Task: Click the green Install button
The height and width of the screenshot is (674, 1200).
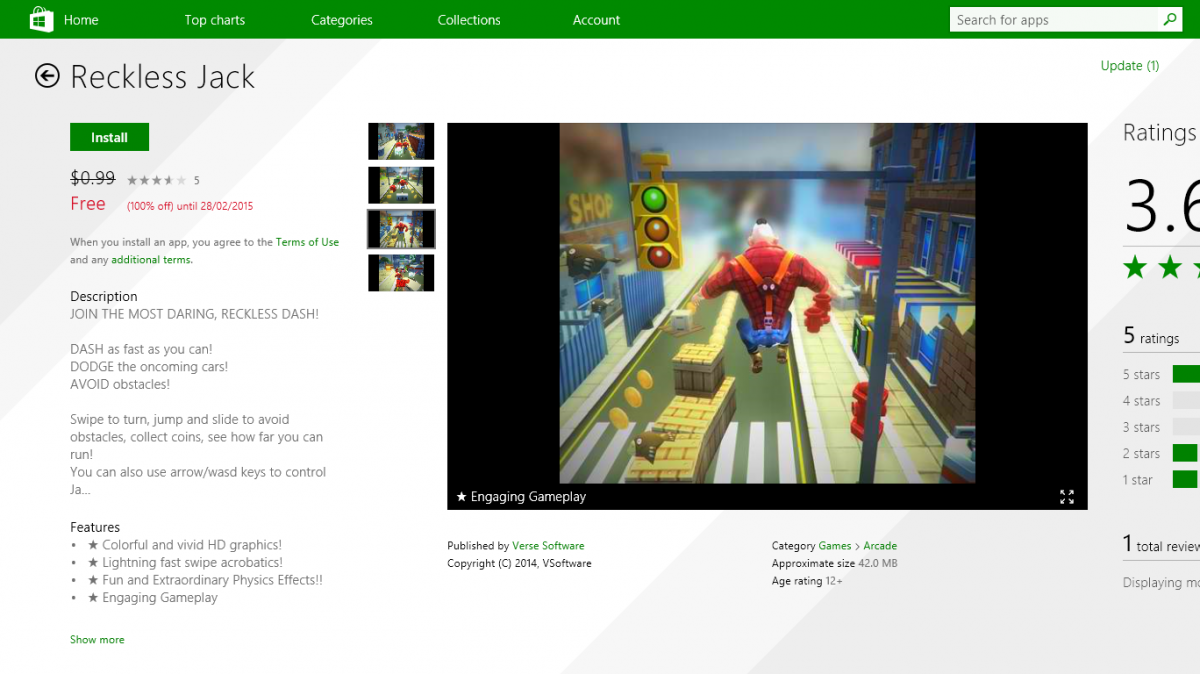Action: coord(109,137)
